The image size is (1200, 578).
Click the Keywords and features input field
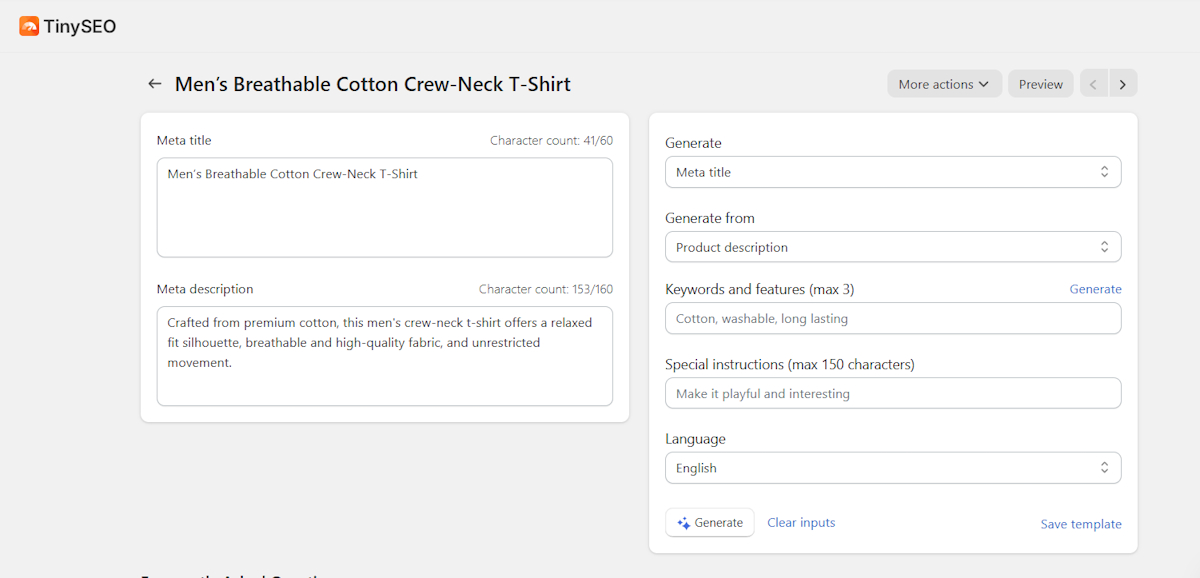pyautogui.click(x=892, y=319)
